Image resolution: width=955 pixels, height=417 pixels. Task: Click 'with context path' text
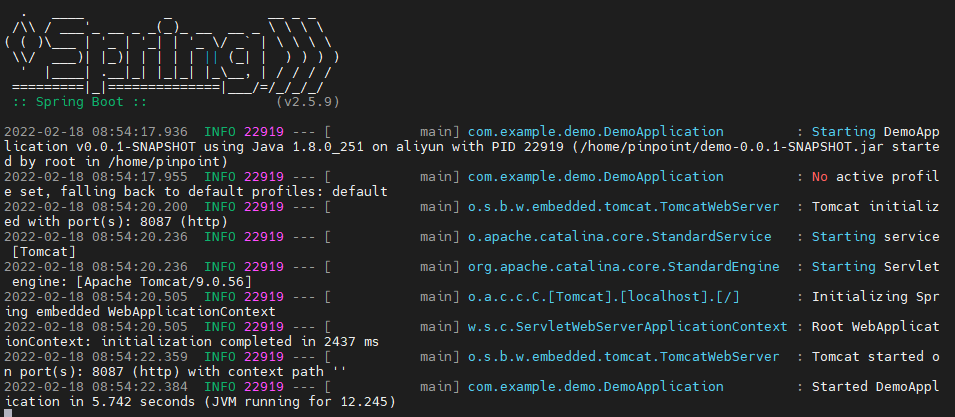click(x=259, y=371)
